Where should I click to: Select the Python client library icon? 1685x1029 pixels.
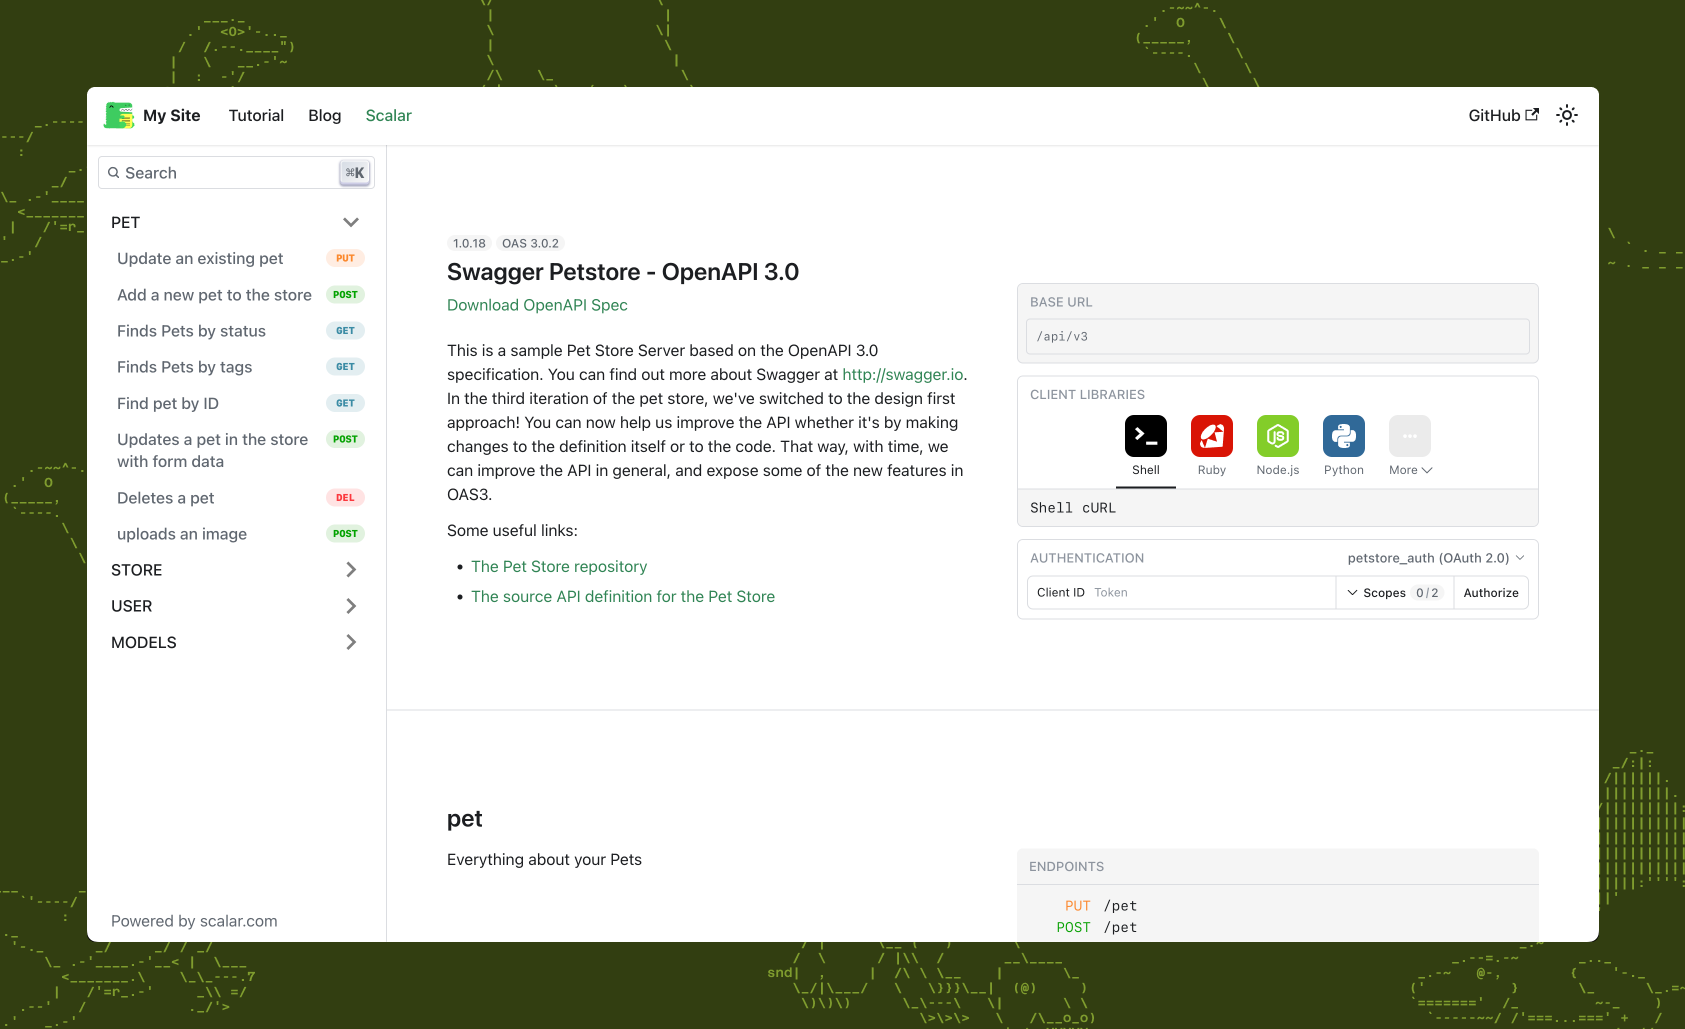(x=1344, y=436)
